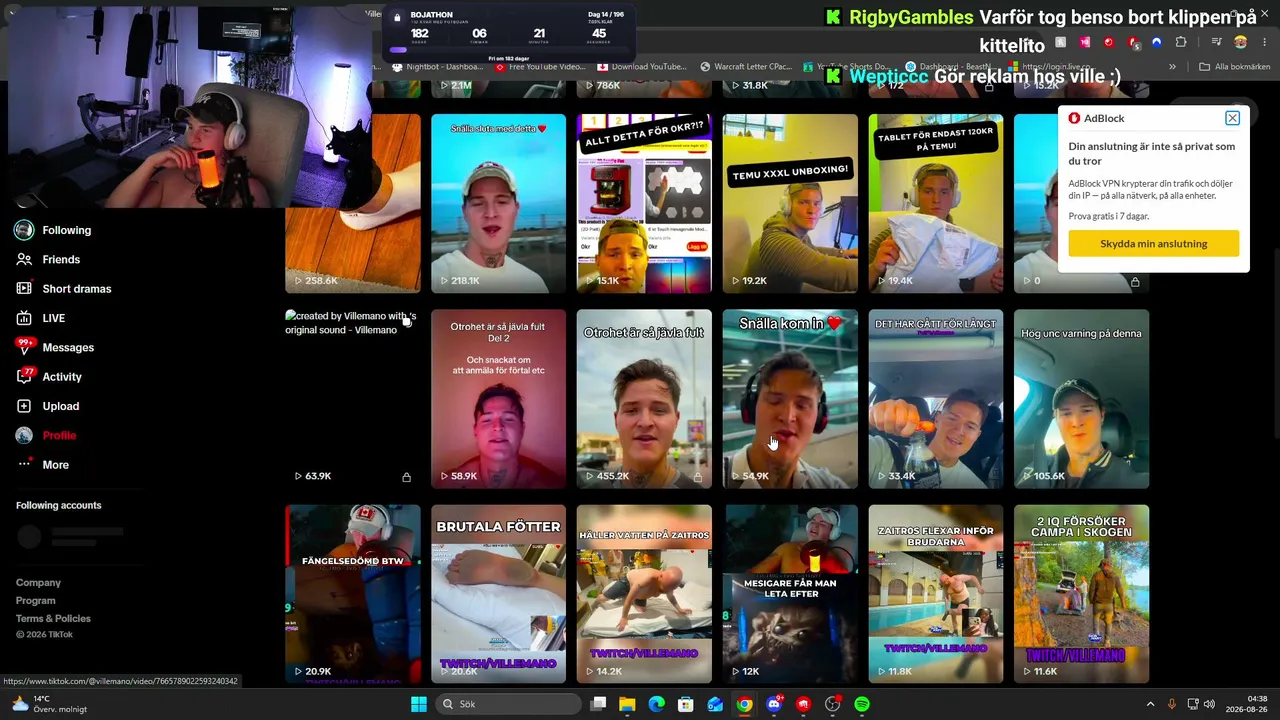Open the Zaitros flexar inför brudarna video
Image resolution: width=1280 pixels, height=720 pixels.
[935, 594]
